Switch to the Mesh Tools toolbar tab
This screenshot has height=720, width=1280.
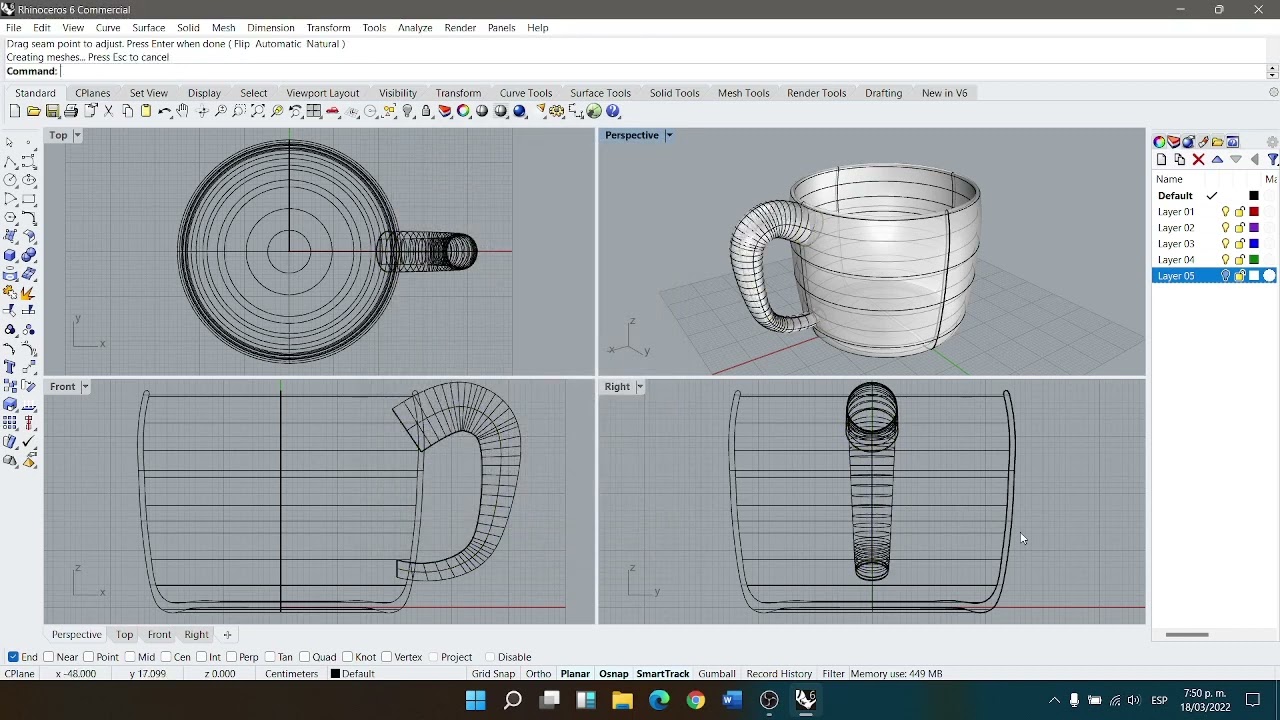743,93
